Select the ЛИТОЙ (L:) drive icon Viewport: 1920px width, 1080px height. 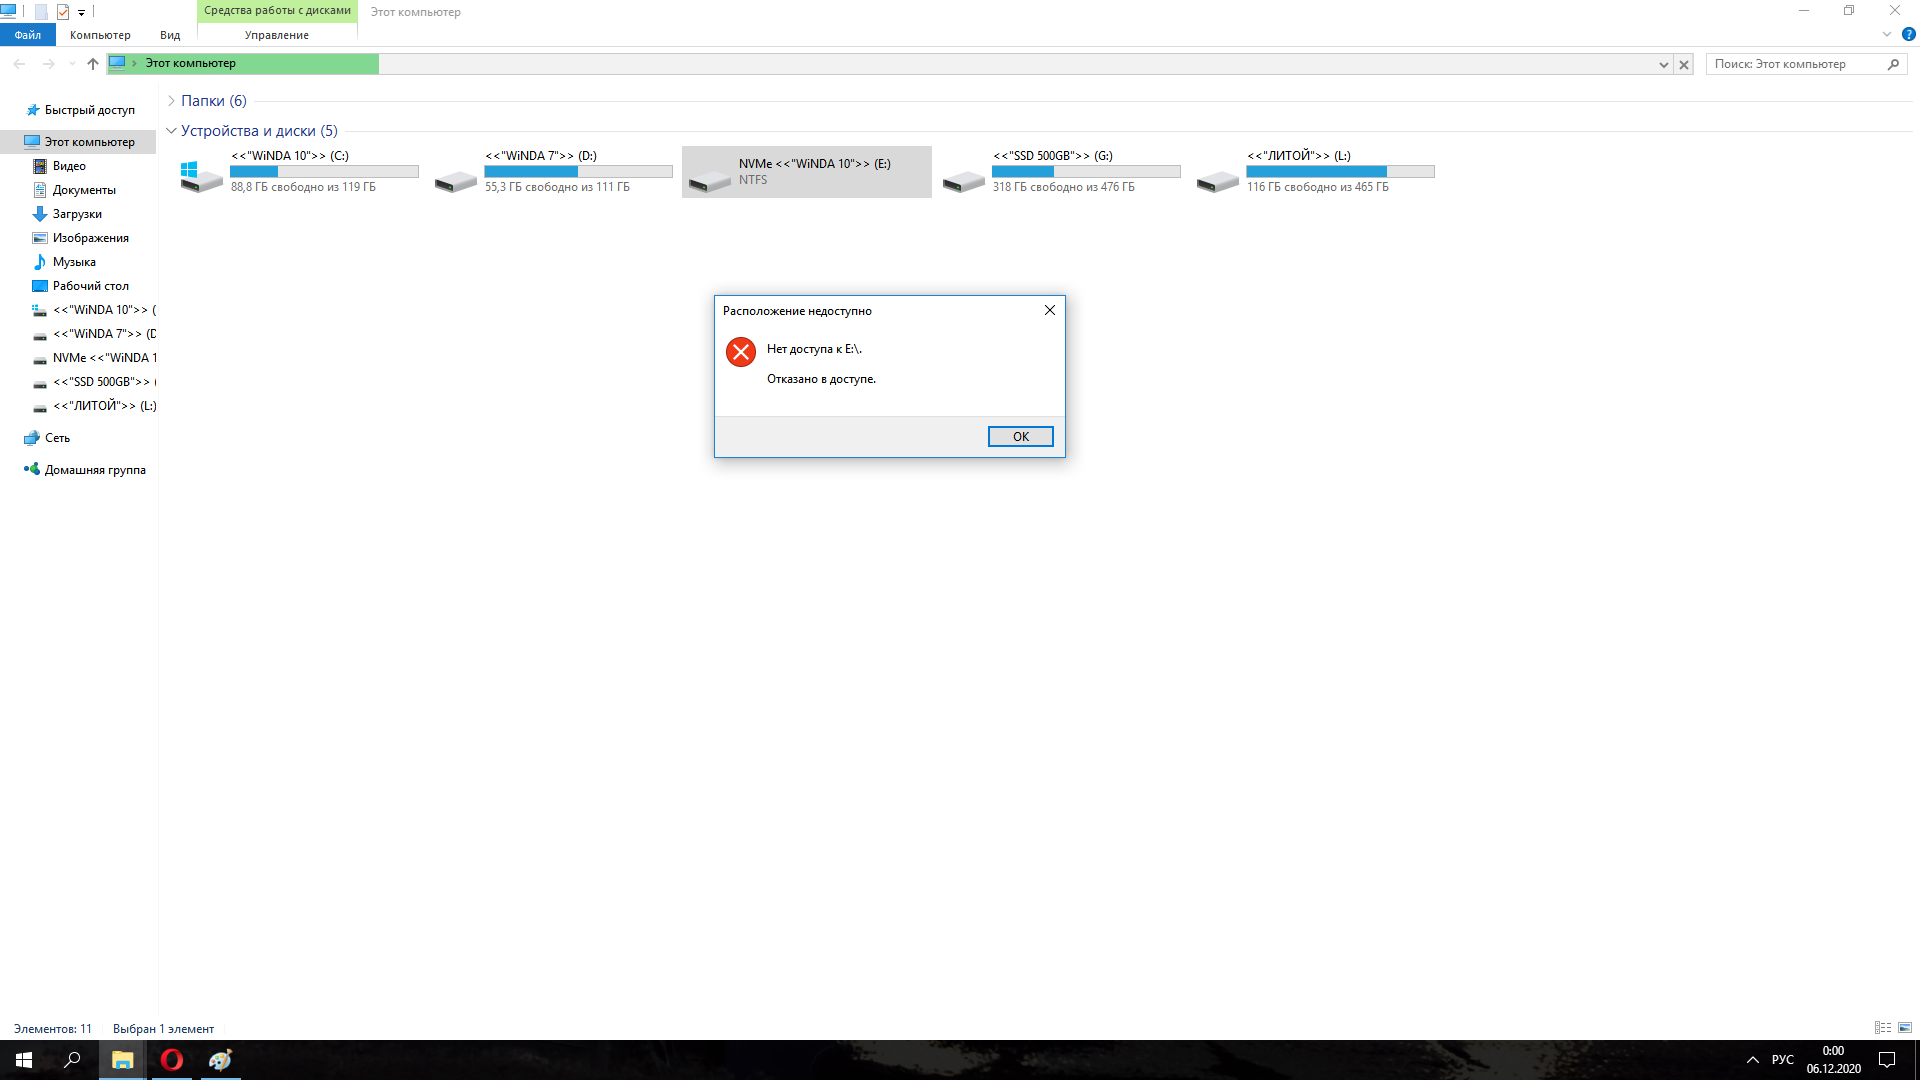click(x=1217, y=180)
